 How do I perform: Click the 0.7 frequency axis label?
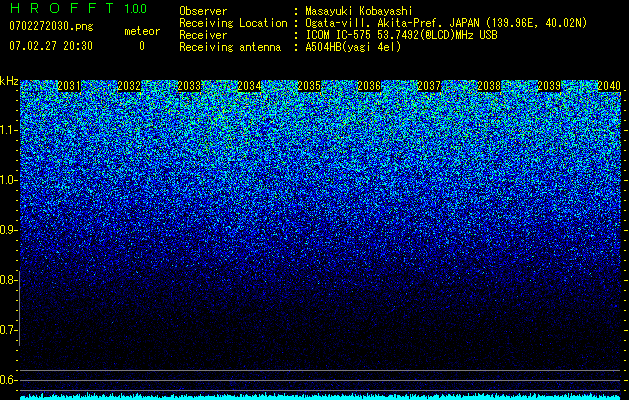tap(7, 330)
